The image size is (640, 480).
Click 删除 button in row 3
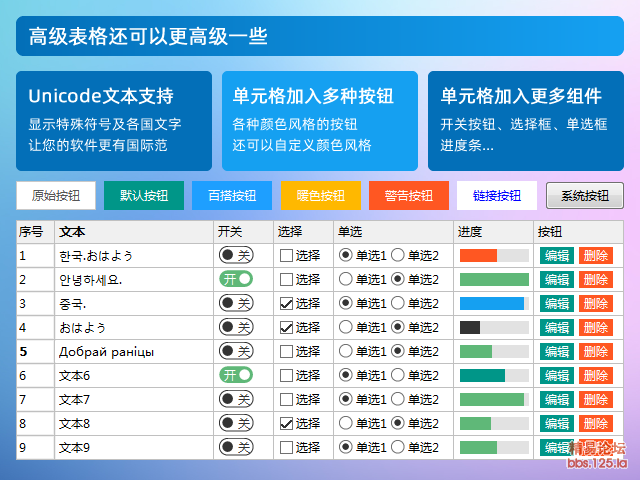(x=596, y=304)
